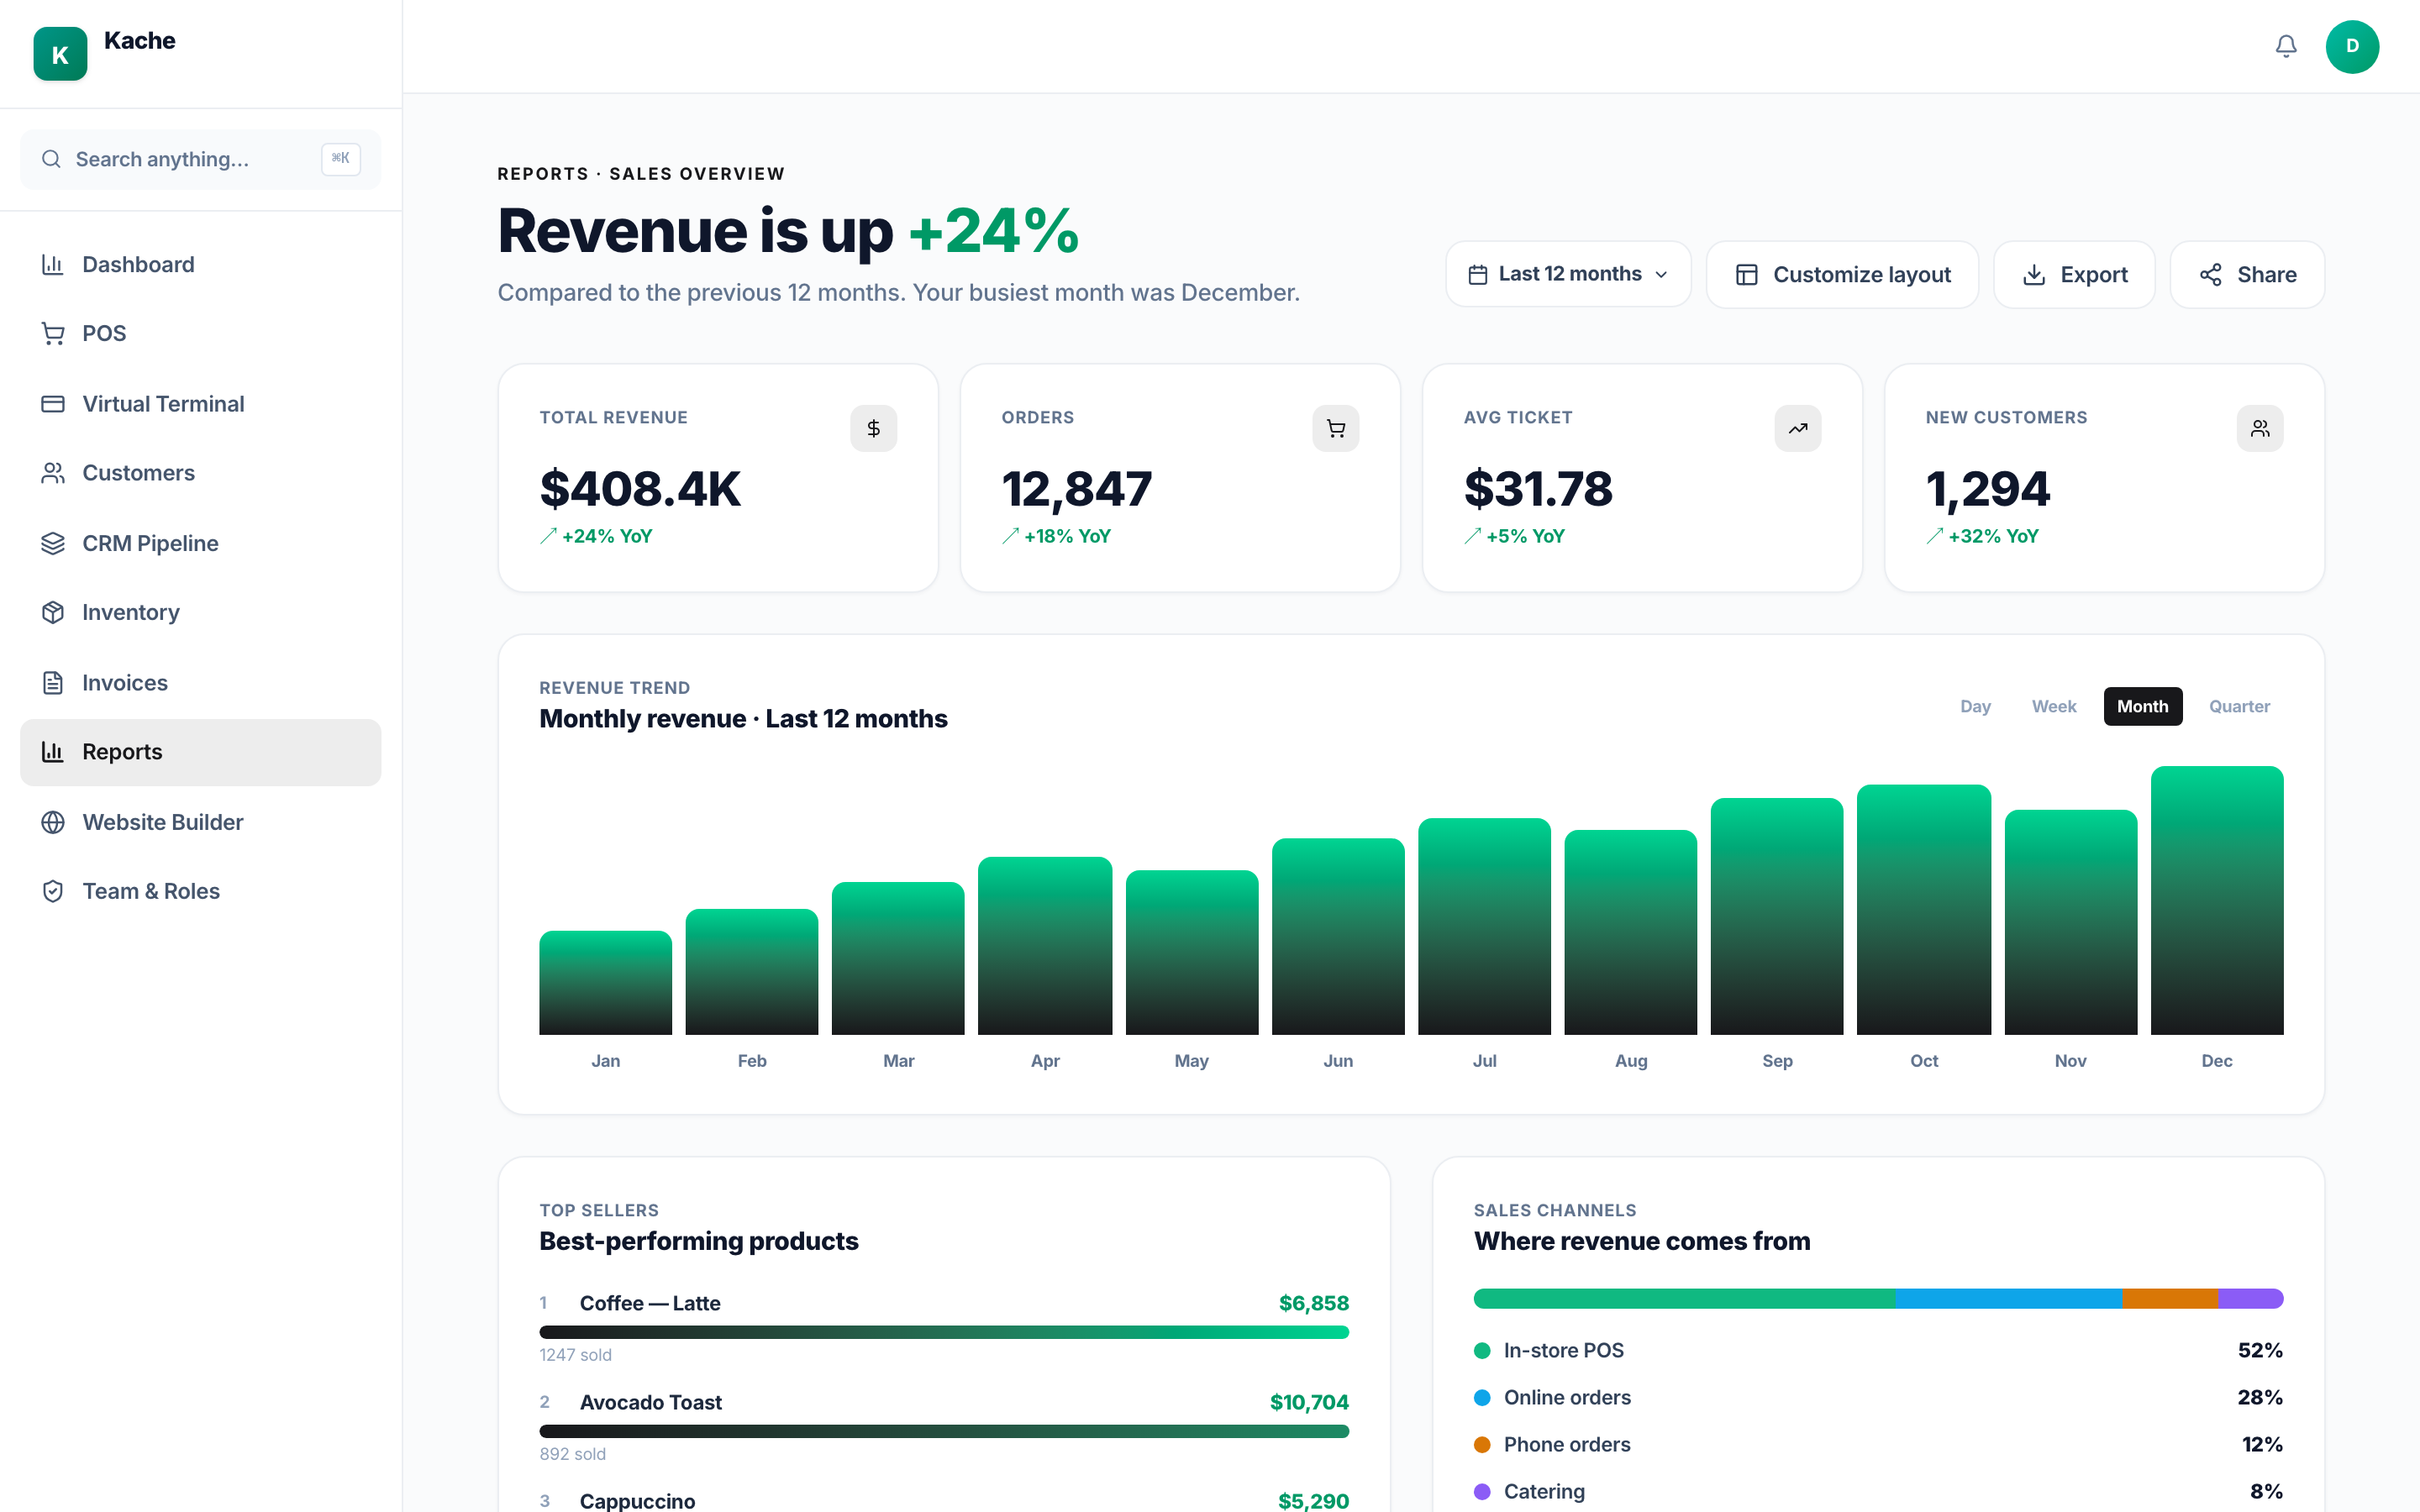Click the share icon on Share button
Viewport: 2420px width, 1512px height.
2211,274
